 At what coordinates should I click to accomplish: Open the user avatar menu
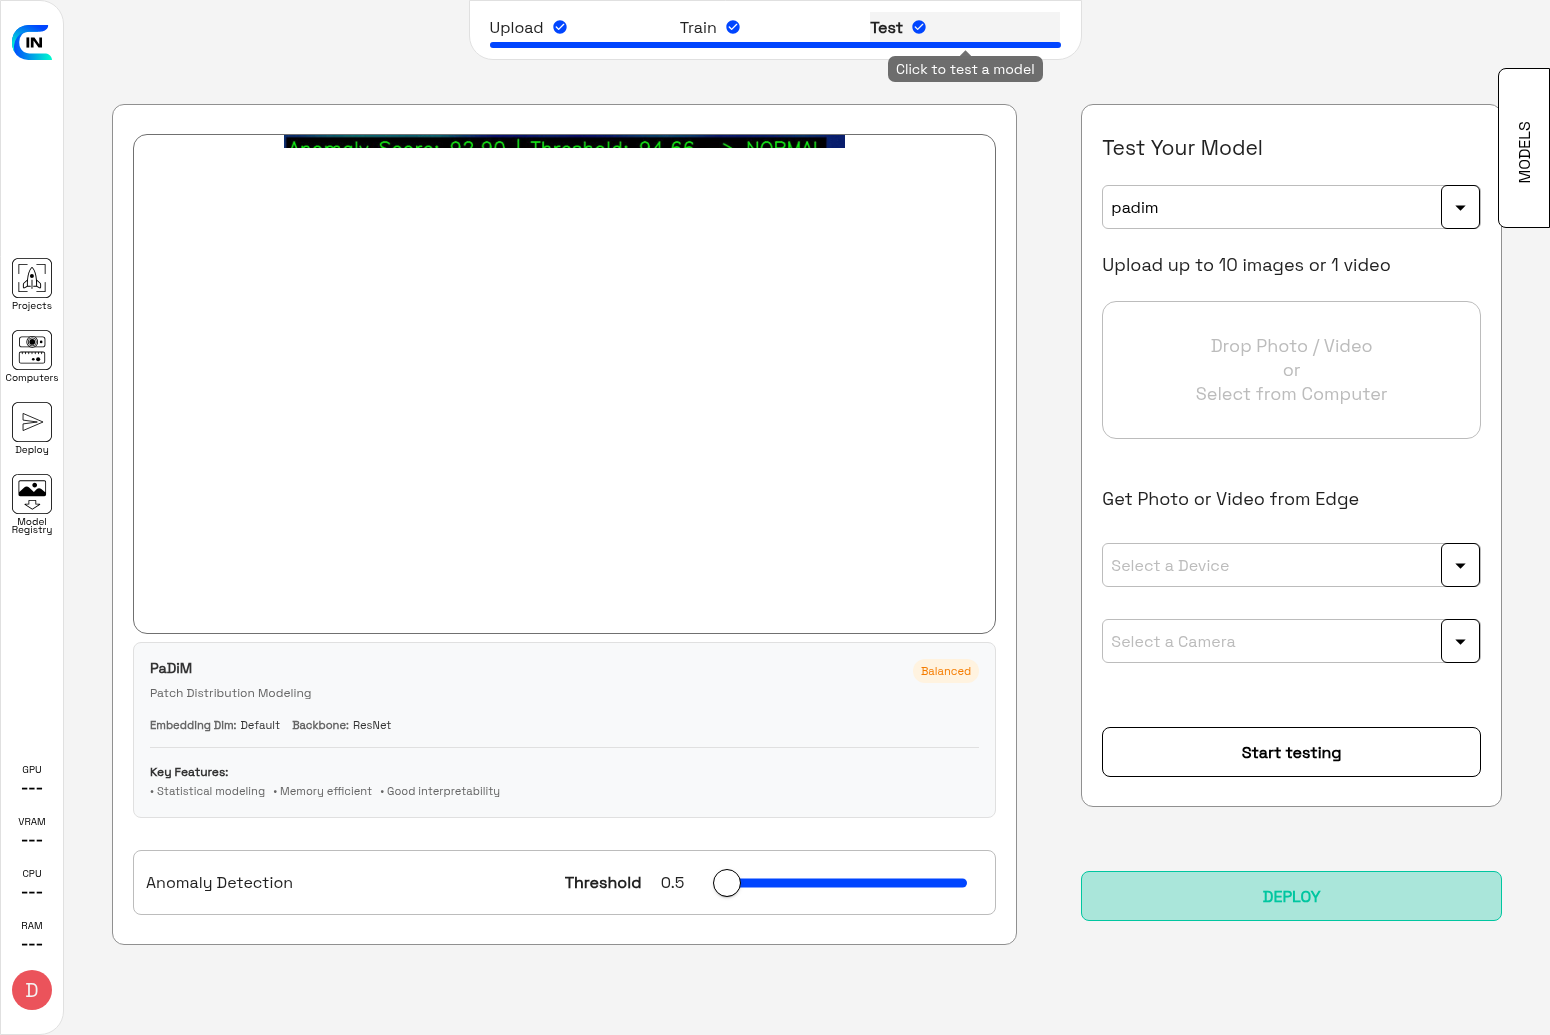pos(31,990)
